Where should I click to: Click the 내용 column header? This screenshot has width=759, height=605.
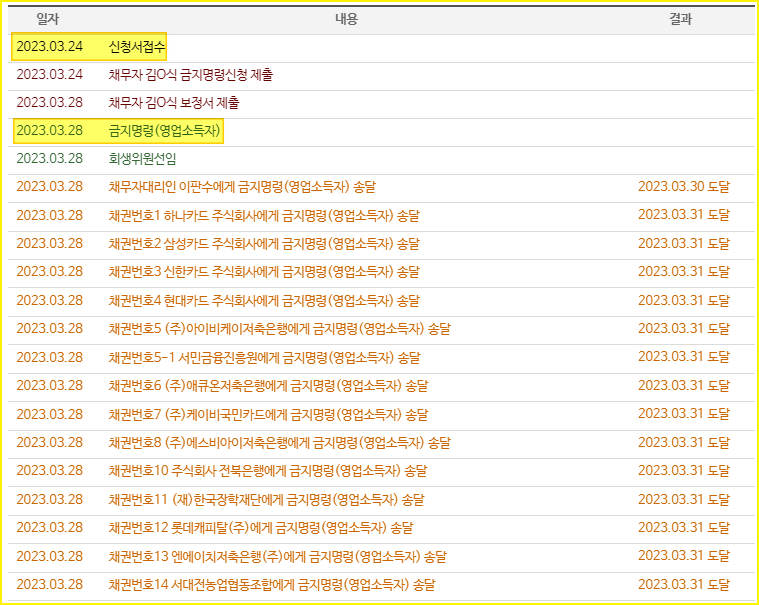(347, 19)
